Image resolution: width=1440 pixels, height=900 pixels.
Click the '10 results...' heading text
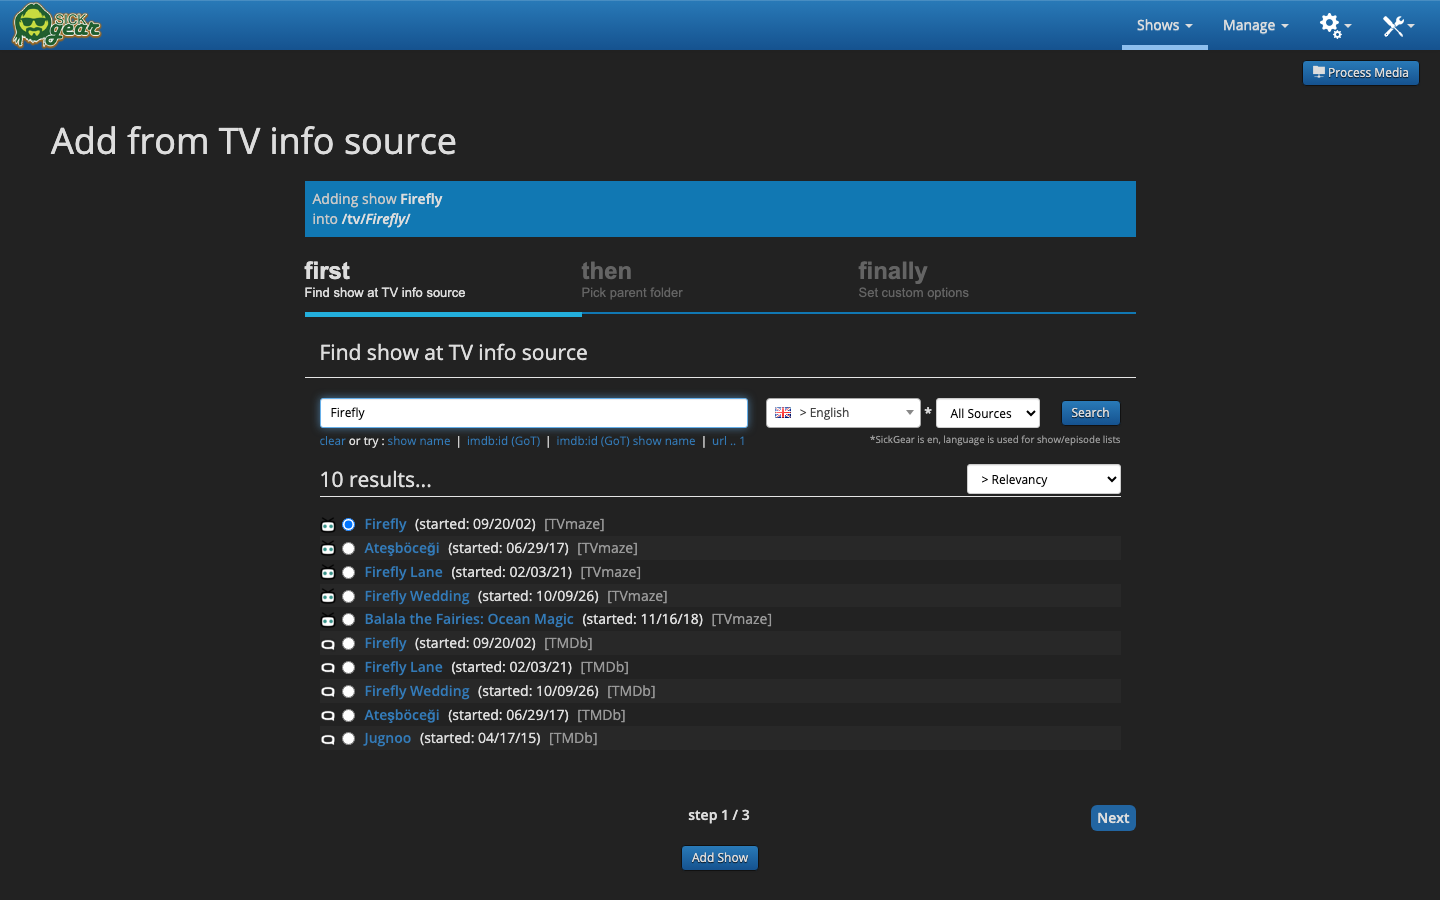tap(376, 480)
